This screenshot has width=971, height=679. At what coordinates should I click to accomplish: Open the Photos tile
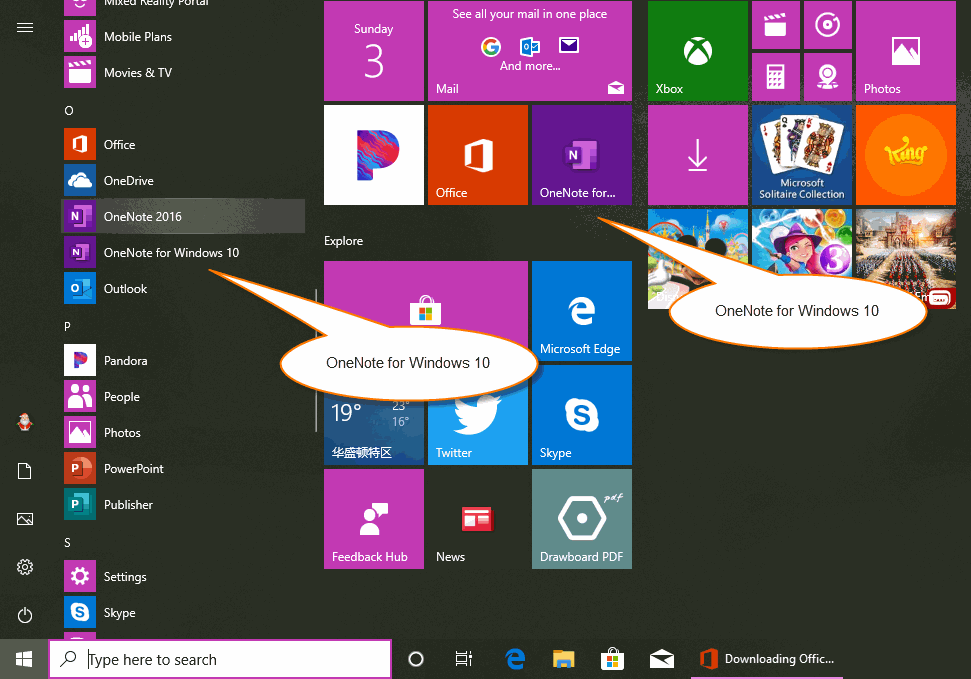point(906,51)
